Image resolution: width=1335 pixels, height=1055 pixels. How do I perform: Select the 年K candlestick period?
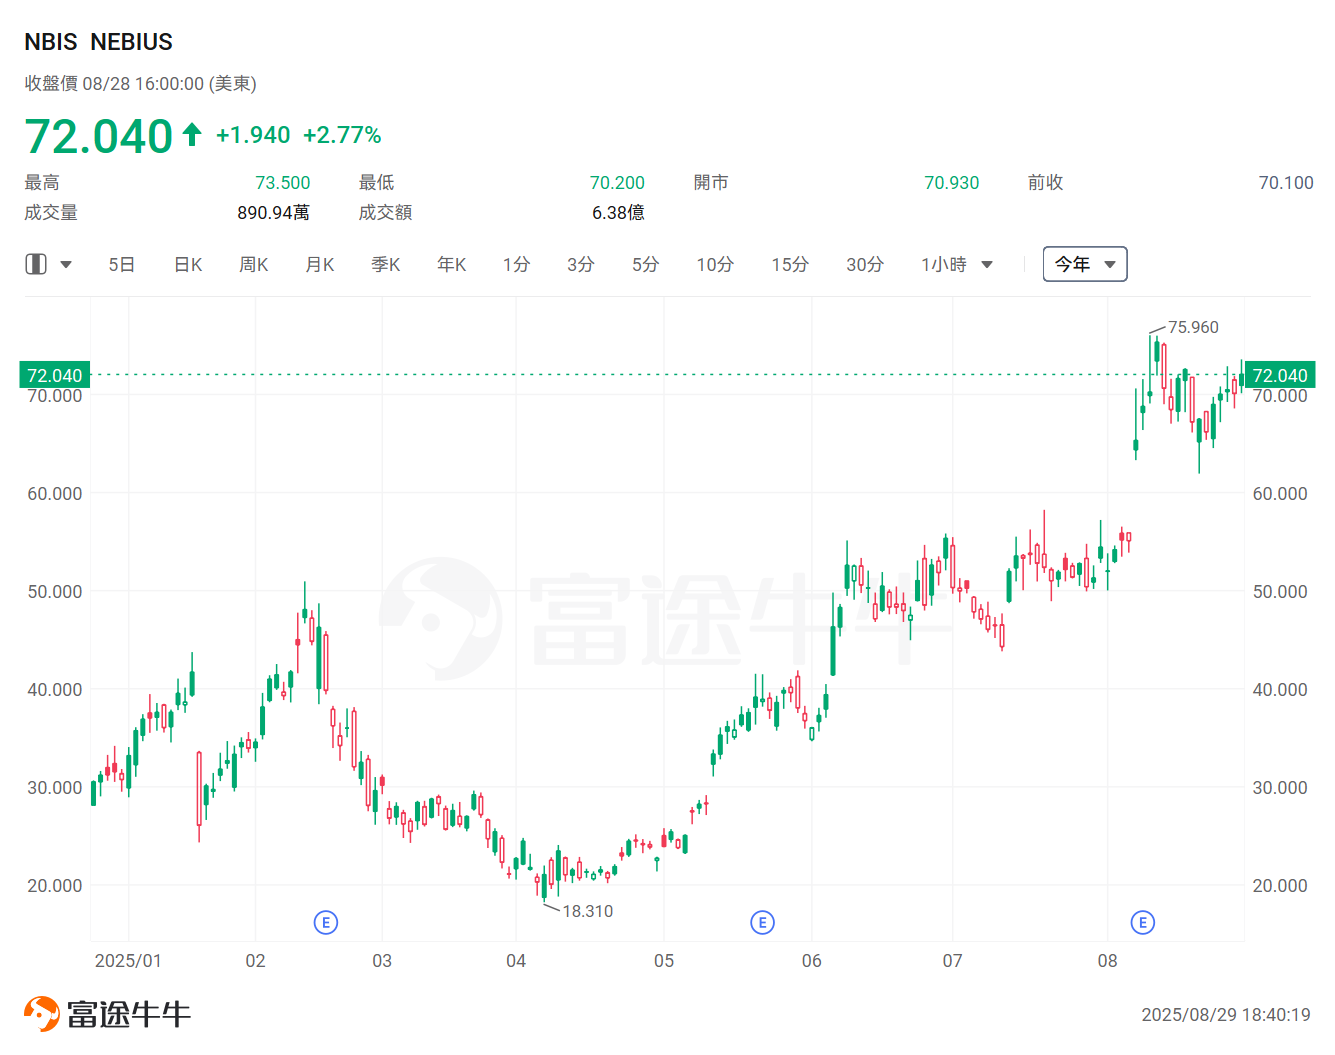[x=452, y=265]
